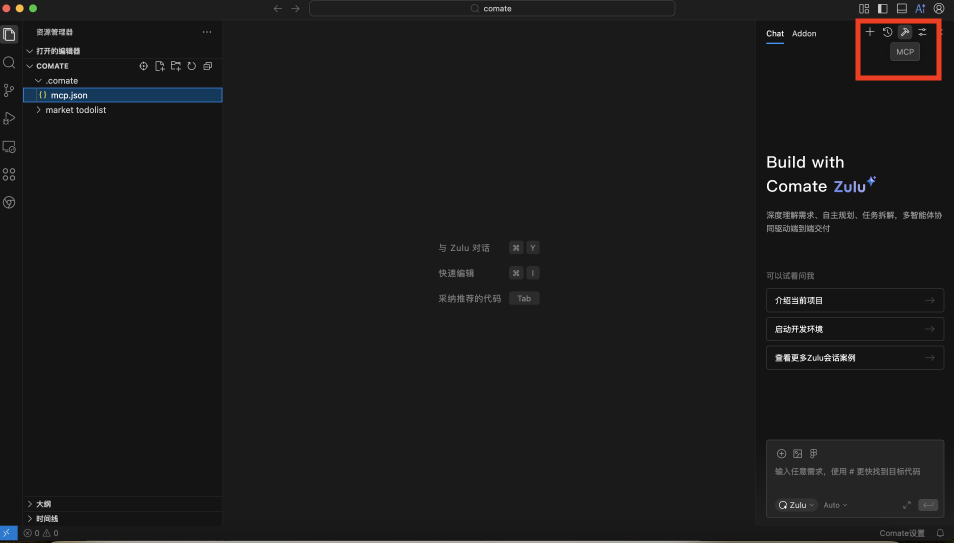Add context with circled plus icon
The image size is (954, 543).
click(782, 454)
